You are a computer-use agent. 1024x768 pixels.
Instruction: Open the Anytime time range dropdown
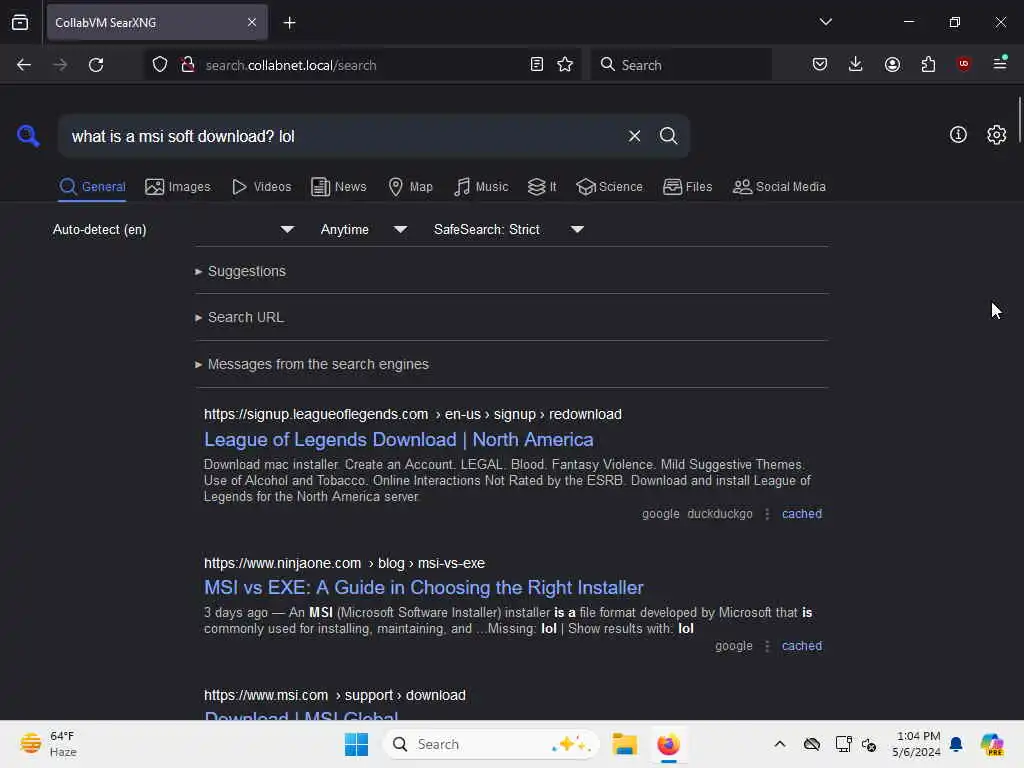point(364,229)
